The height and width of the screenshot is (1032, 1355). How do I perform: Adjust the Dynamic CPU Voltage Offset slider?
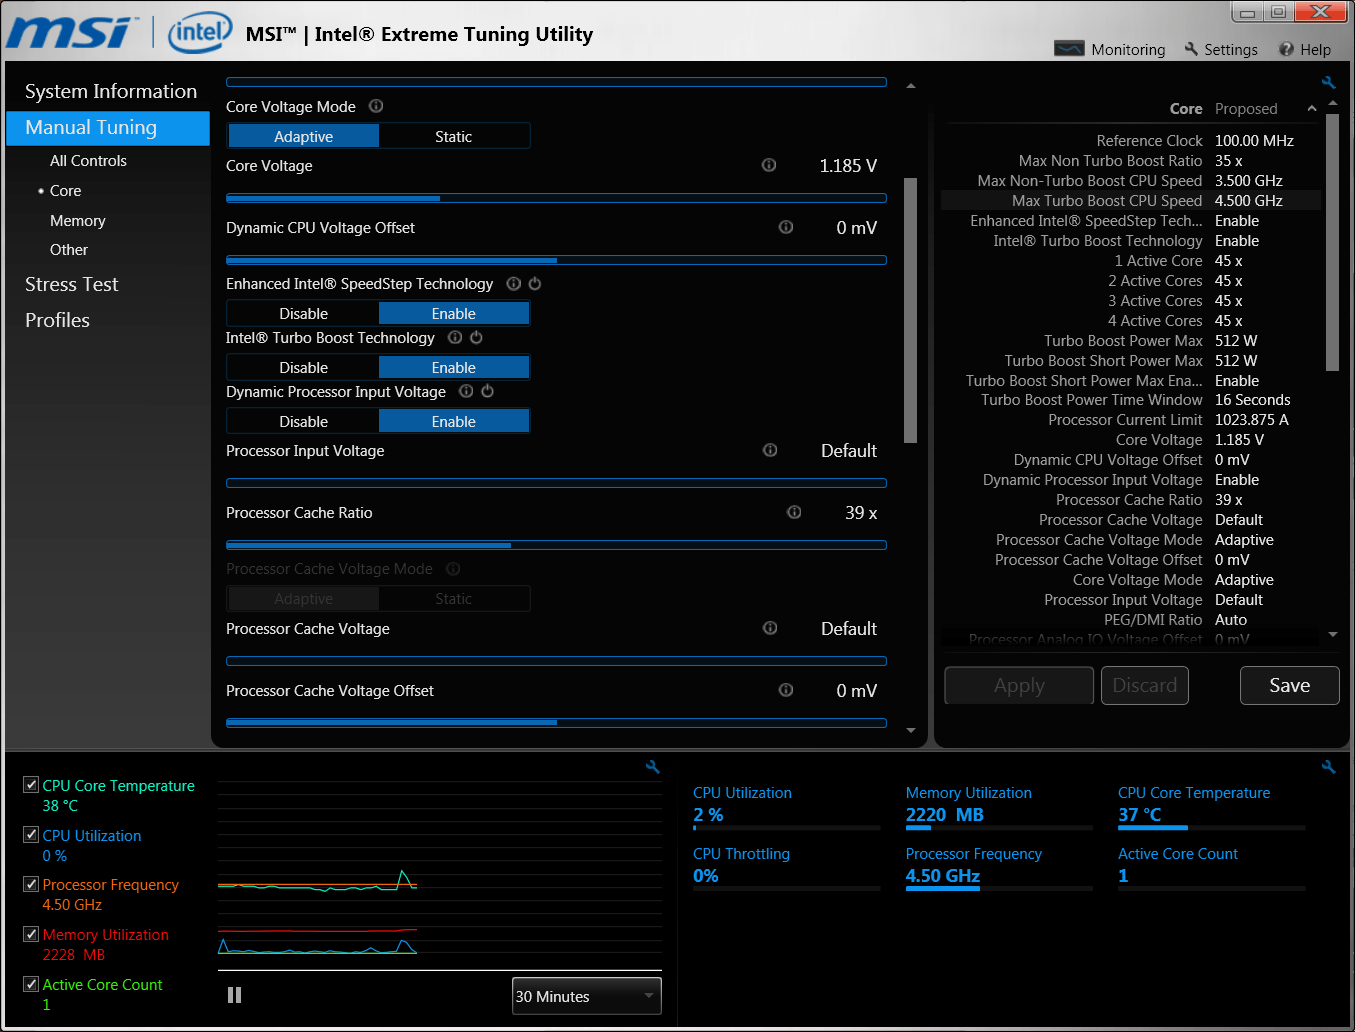(x=557, y=260)
